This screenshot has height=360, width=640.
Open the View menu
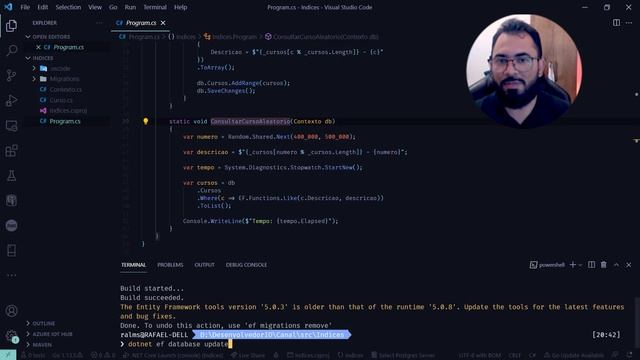[x=95, y=7]
